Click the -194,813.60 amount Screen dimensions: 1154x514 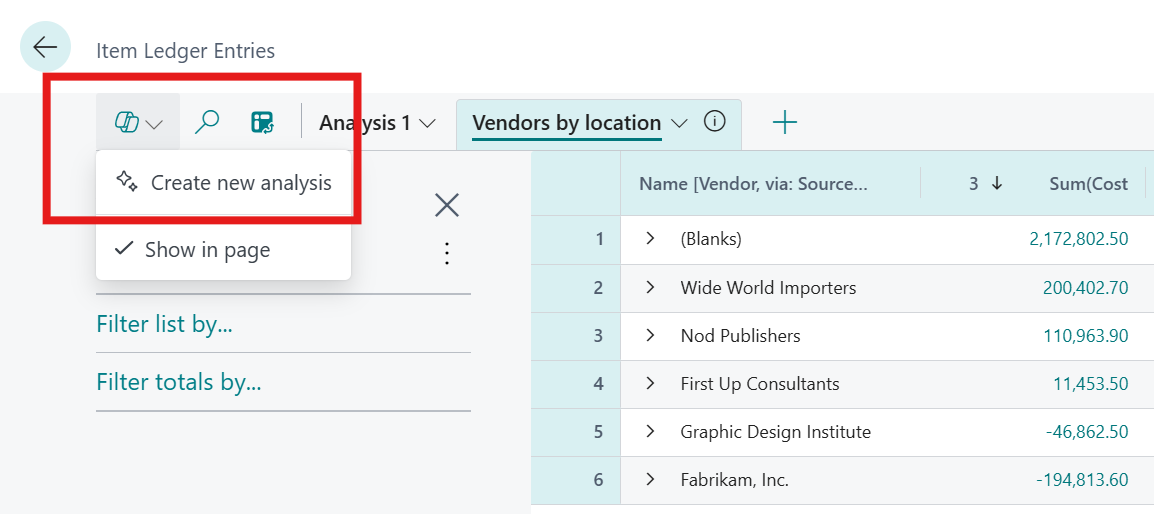[x=1082, y=480]
